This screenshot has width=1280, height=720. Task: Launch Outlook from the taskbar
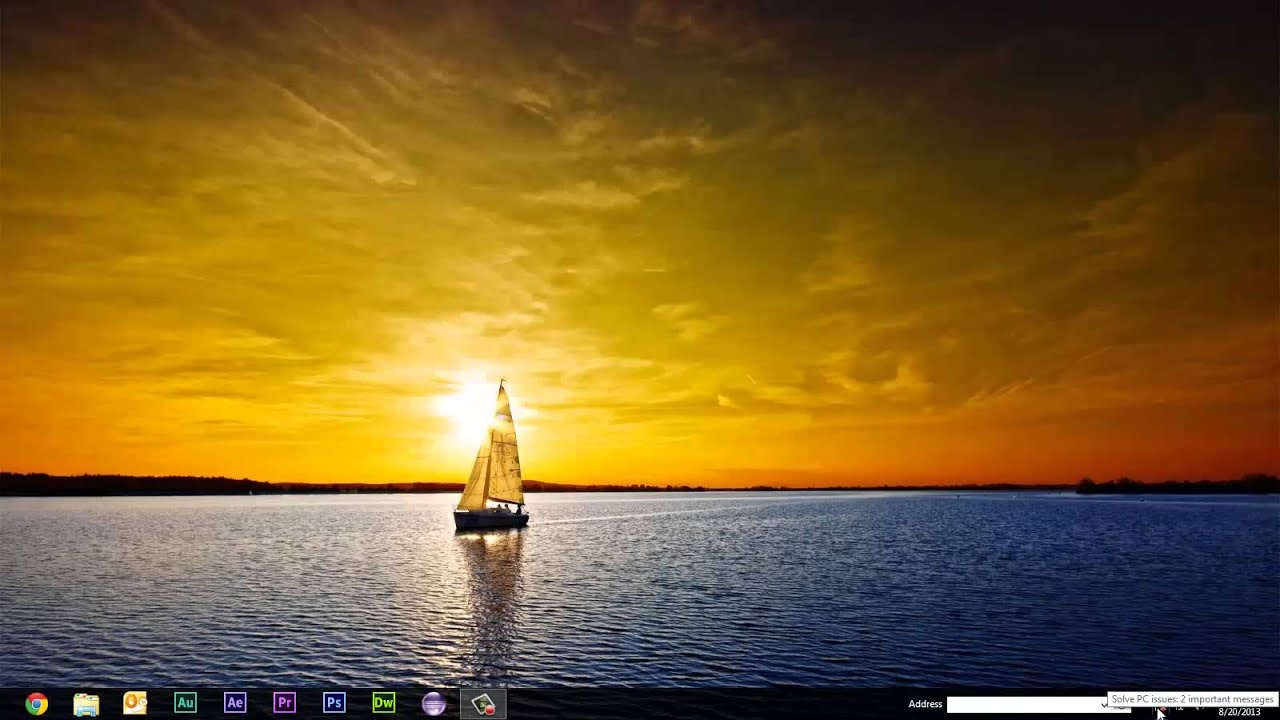click(x=135, y=703)
